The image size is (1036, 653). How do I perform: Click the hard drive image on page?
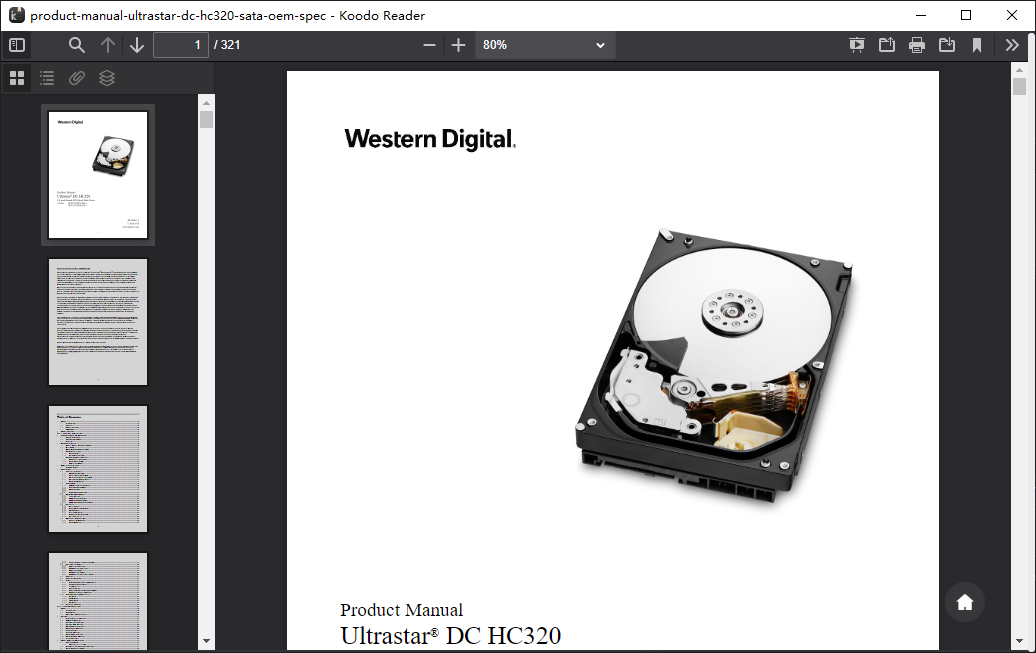click(x=714, y=365)
